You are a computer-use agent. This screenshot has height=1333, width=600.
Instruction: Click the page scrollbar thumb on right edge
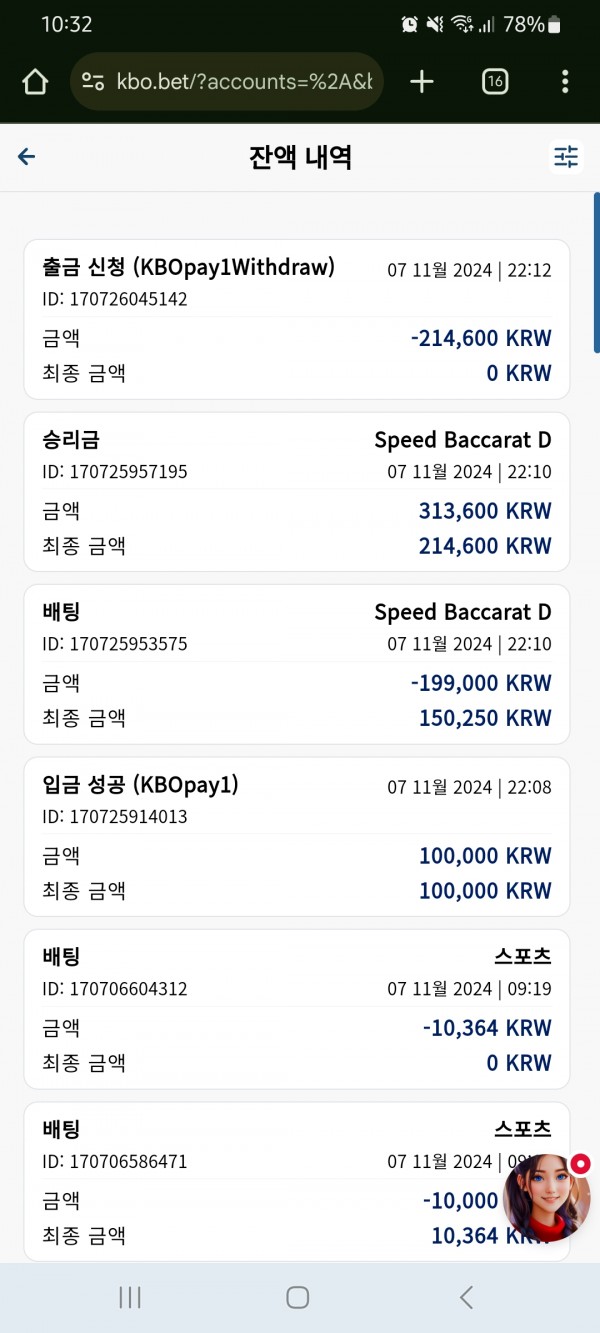point(596,272)
